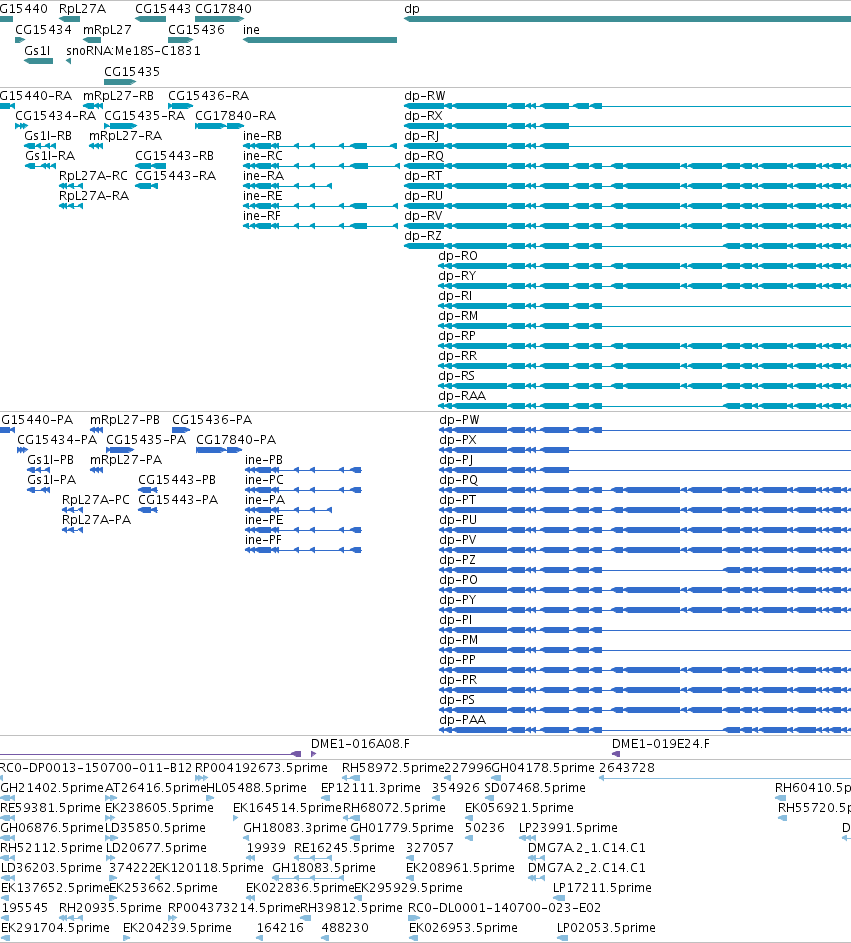Image resolution: width=851 pixels, height=943 pixels.
Task: Select the ine gene span bar
Action: point(320,40)
